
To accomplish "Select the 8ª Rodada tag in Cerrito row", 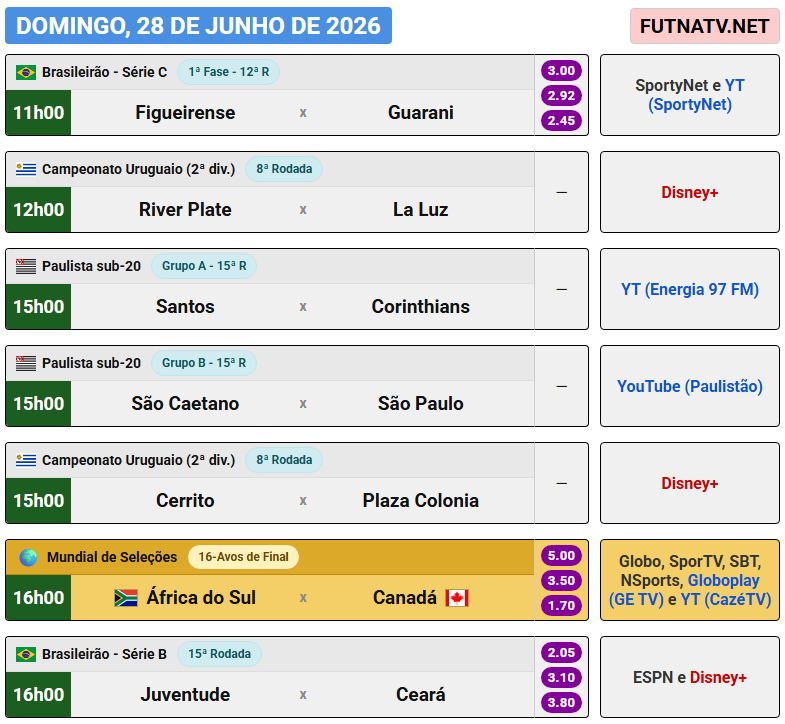I will (284, 460).
